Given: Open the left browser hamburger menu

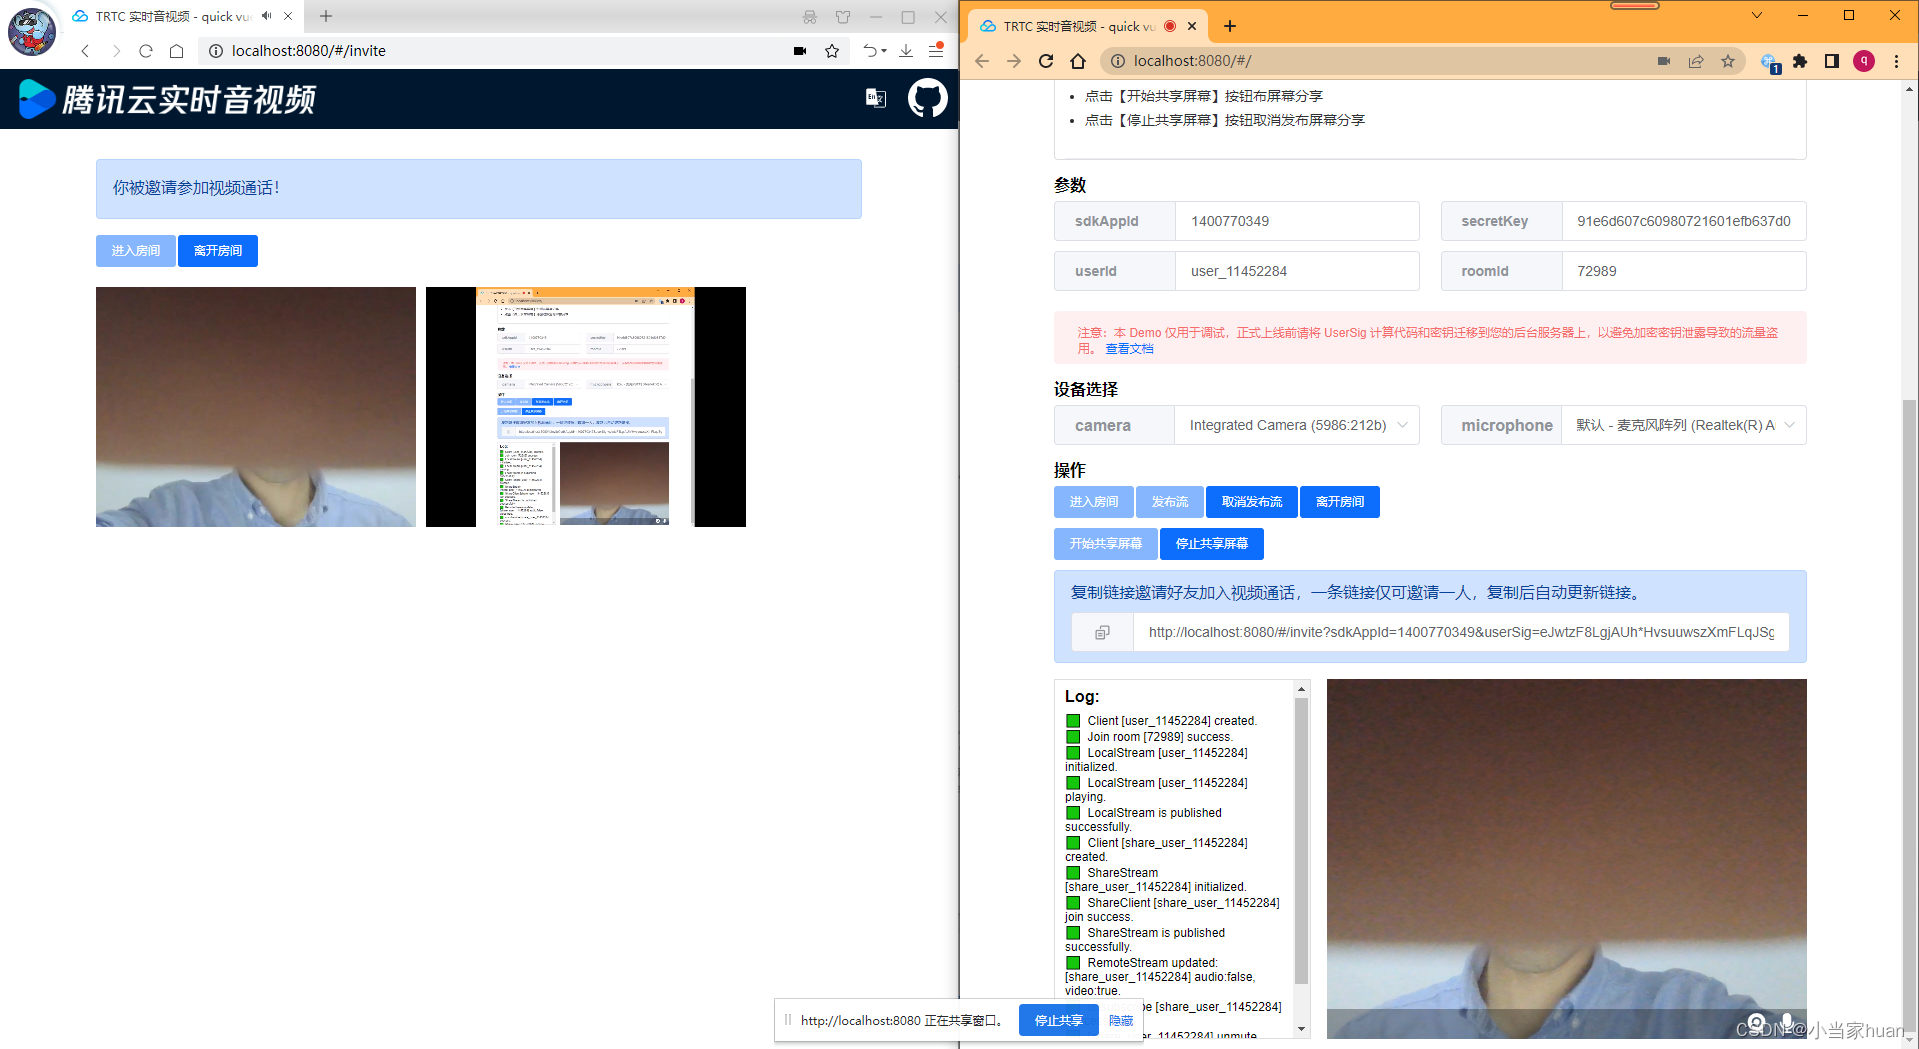Looking at the screenshot, I should pos(936,51).
